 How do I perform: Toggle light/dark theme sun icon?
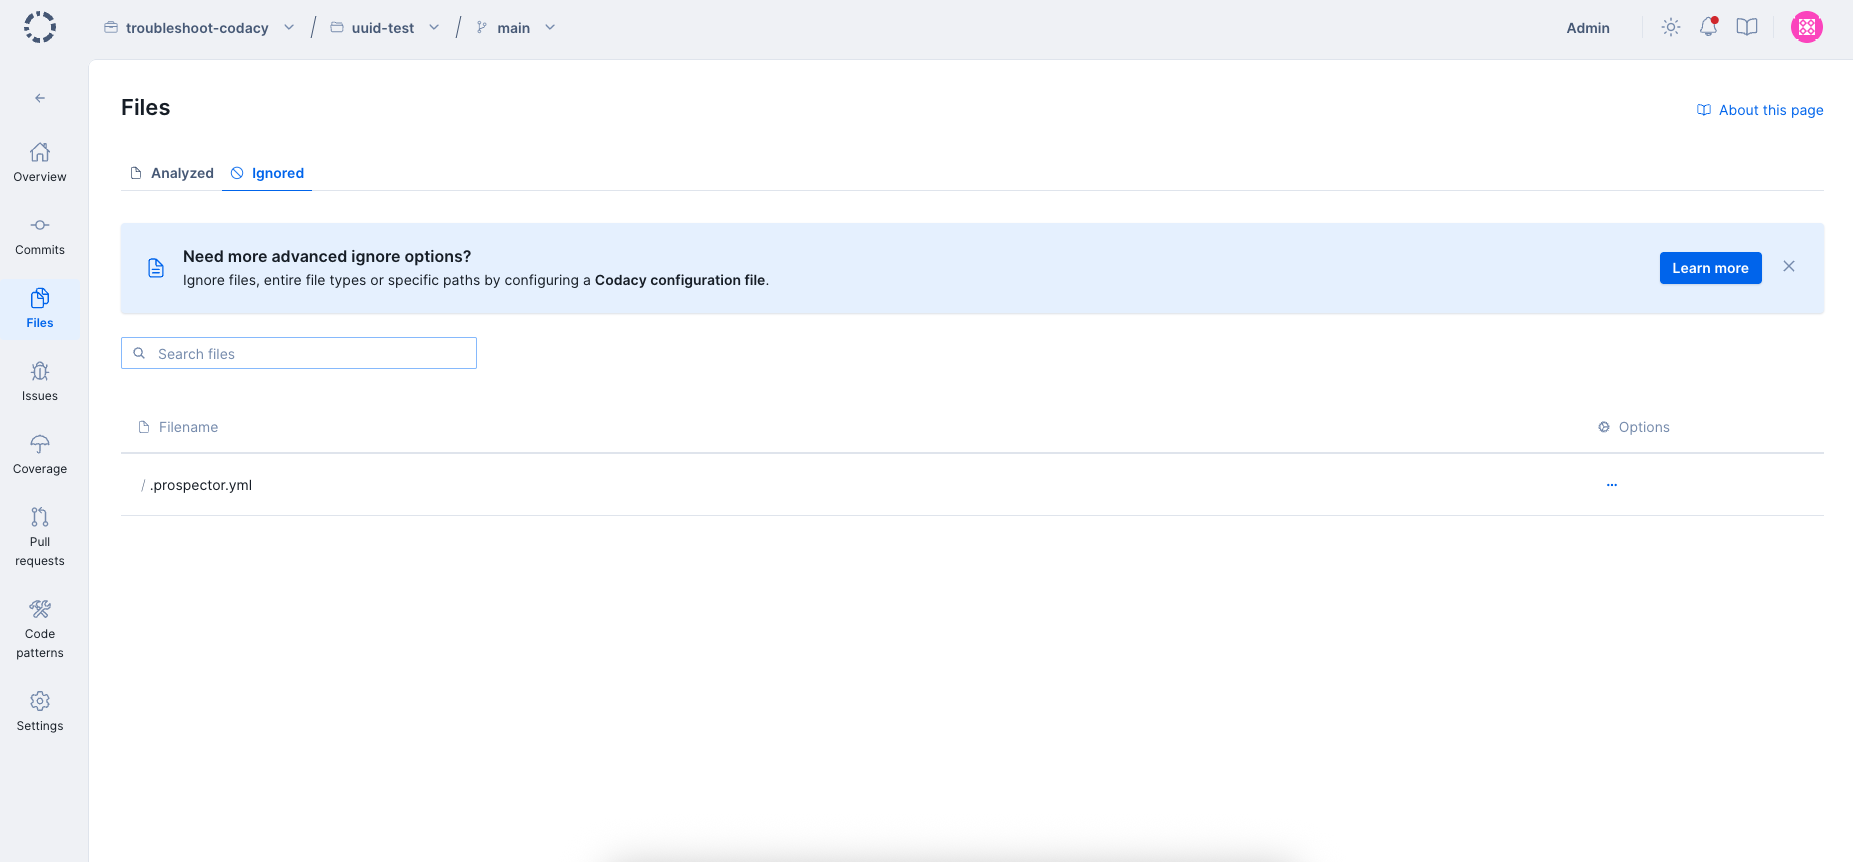[x=1670, y=28]
